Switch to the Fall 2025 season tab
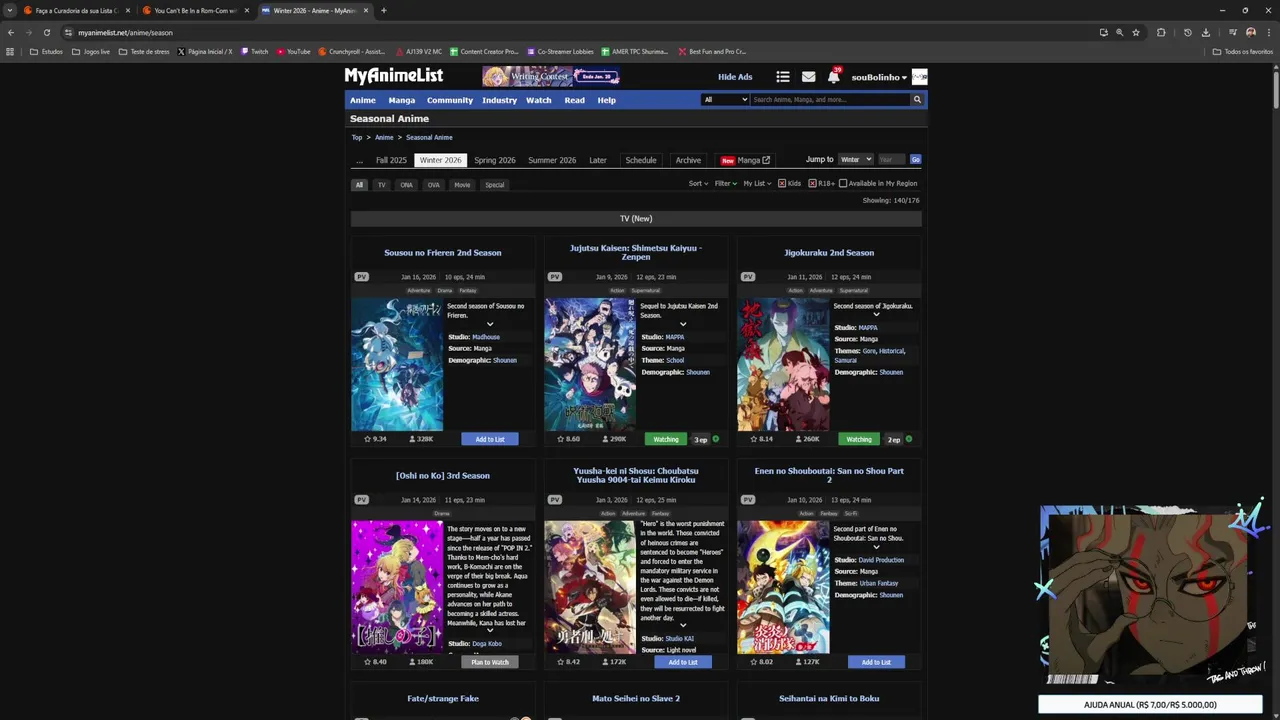Image resolution: width=1280 pixels, height=720 pixels. (391, 160)
